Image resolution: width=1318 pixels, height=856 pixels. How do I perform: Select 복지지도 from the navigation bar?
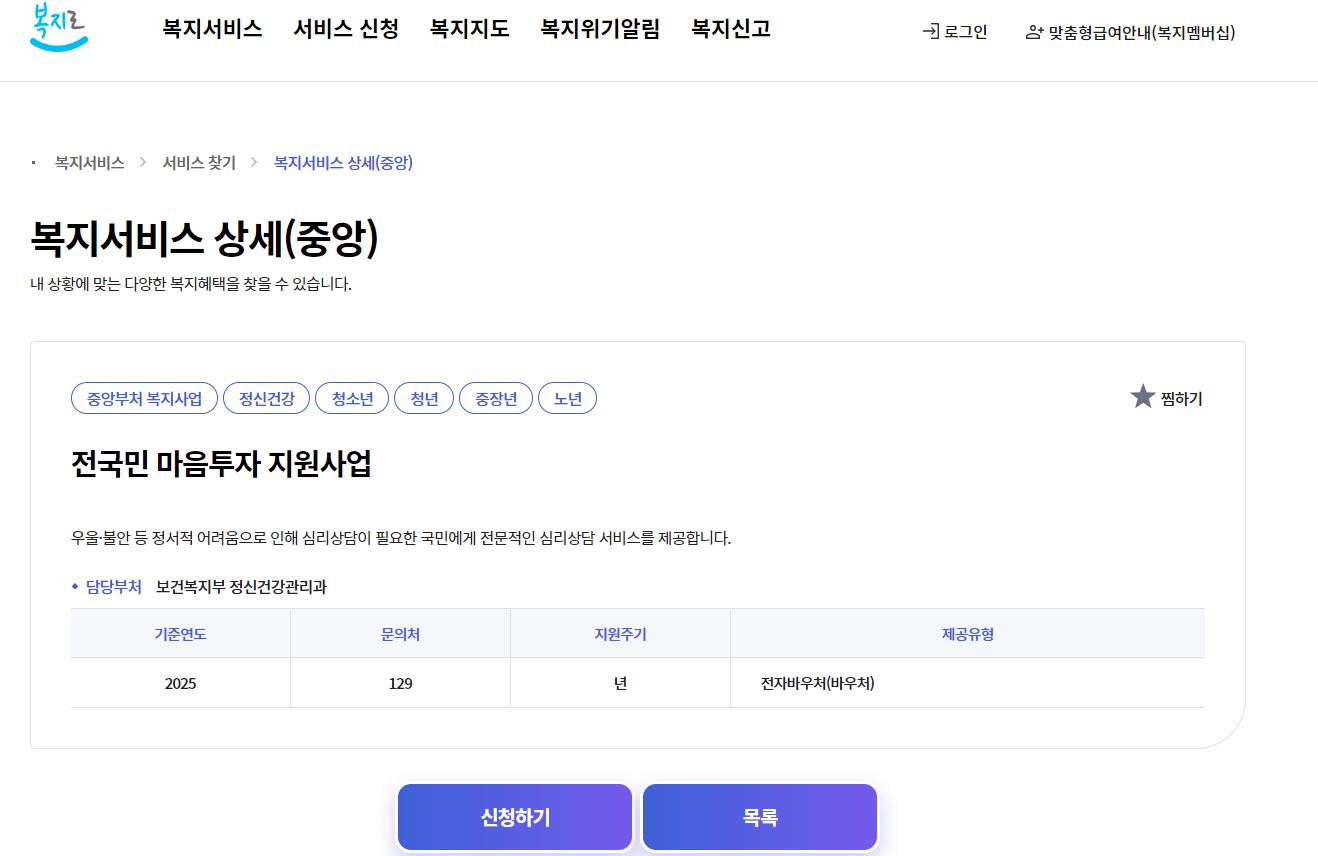pyautogui.click(x=469, y=30)
